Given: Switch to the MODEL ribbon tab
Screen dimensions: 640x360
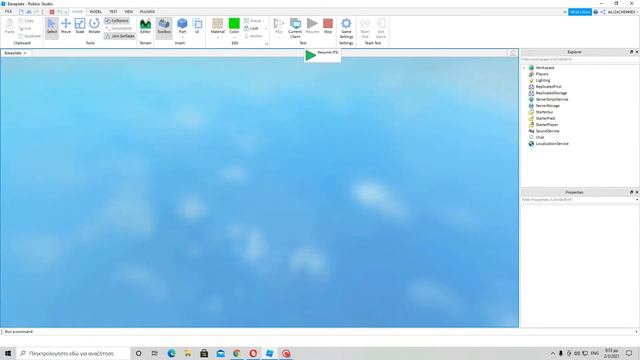Looking at the screenshot, I should point(96,12).
